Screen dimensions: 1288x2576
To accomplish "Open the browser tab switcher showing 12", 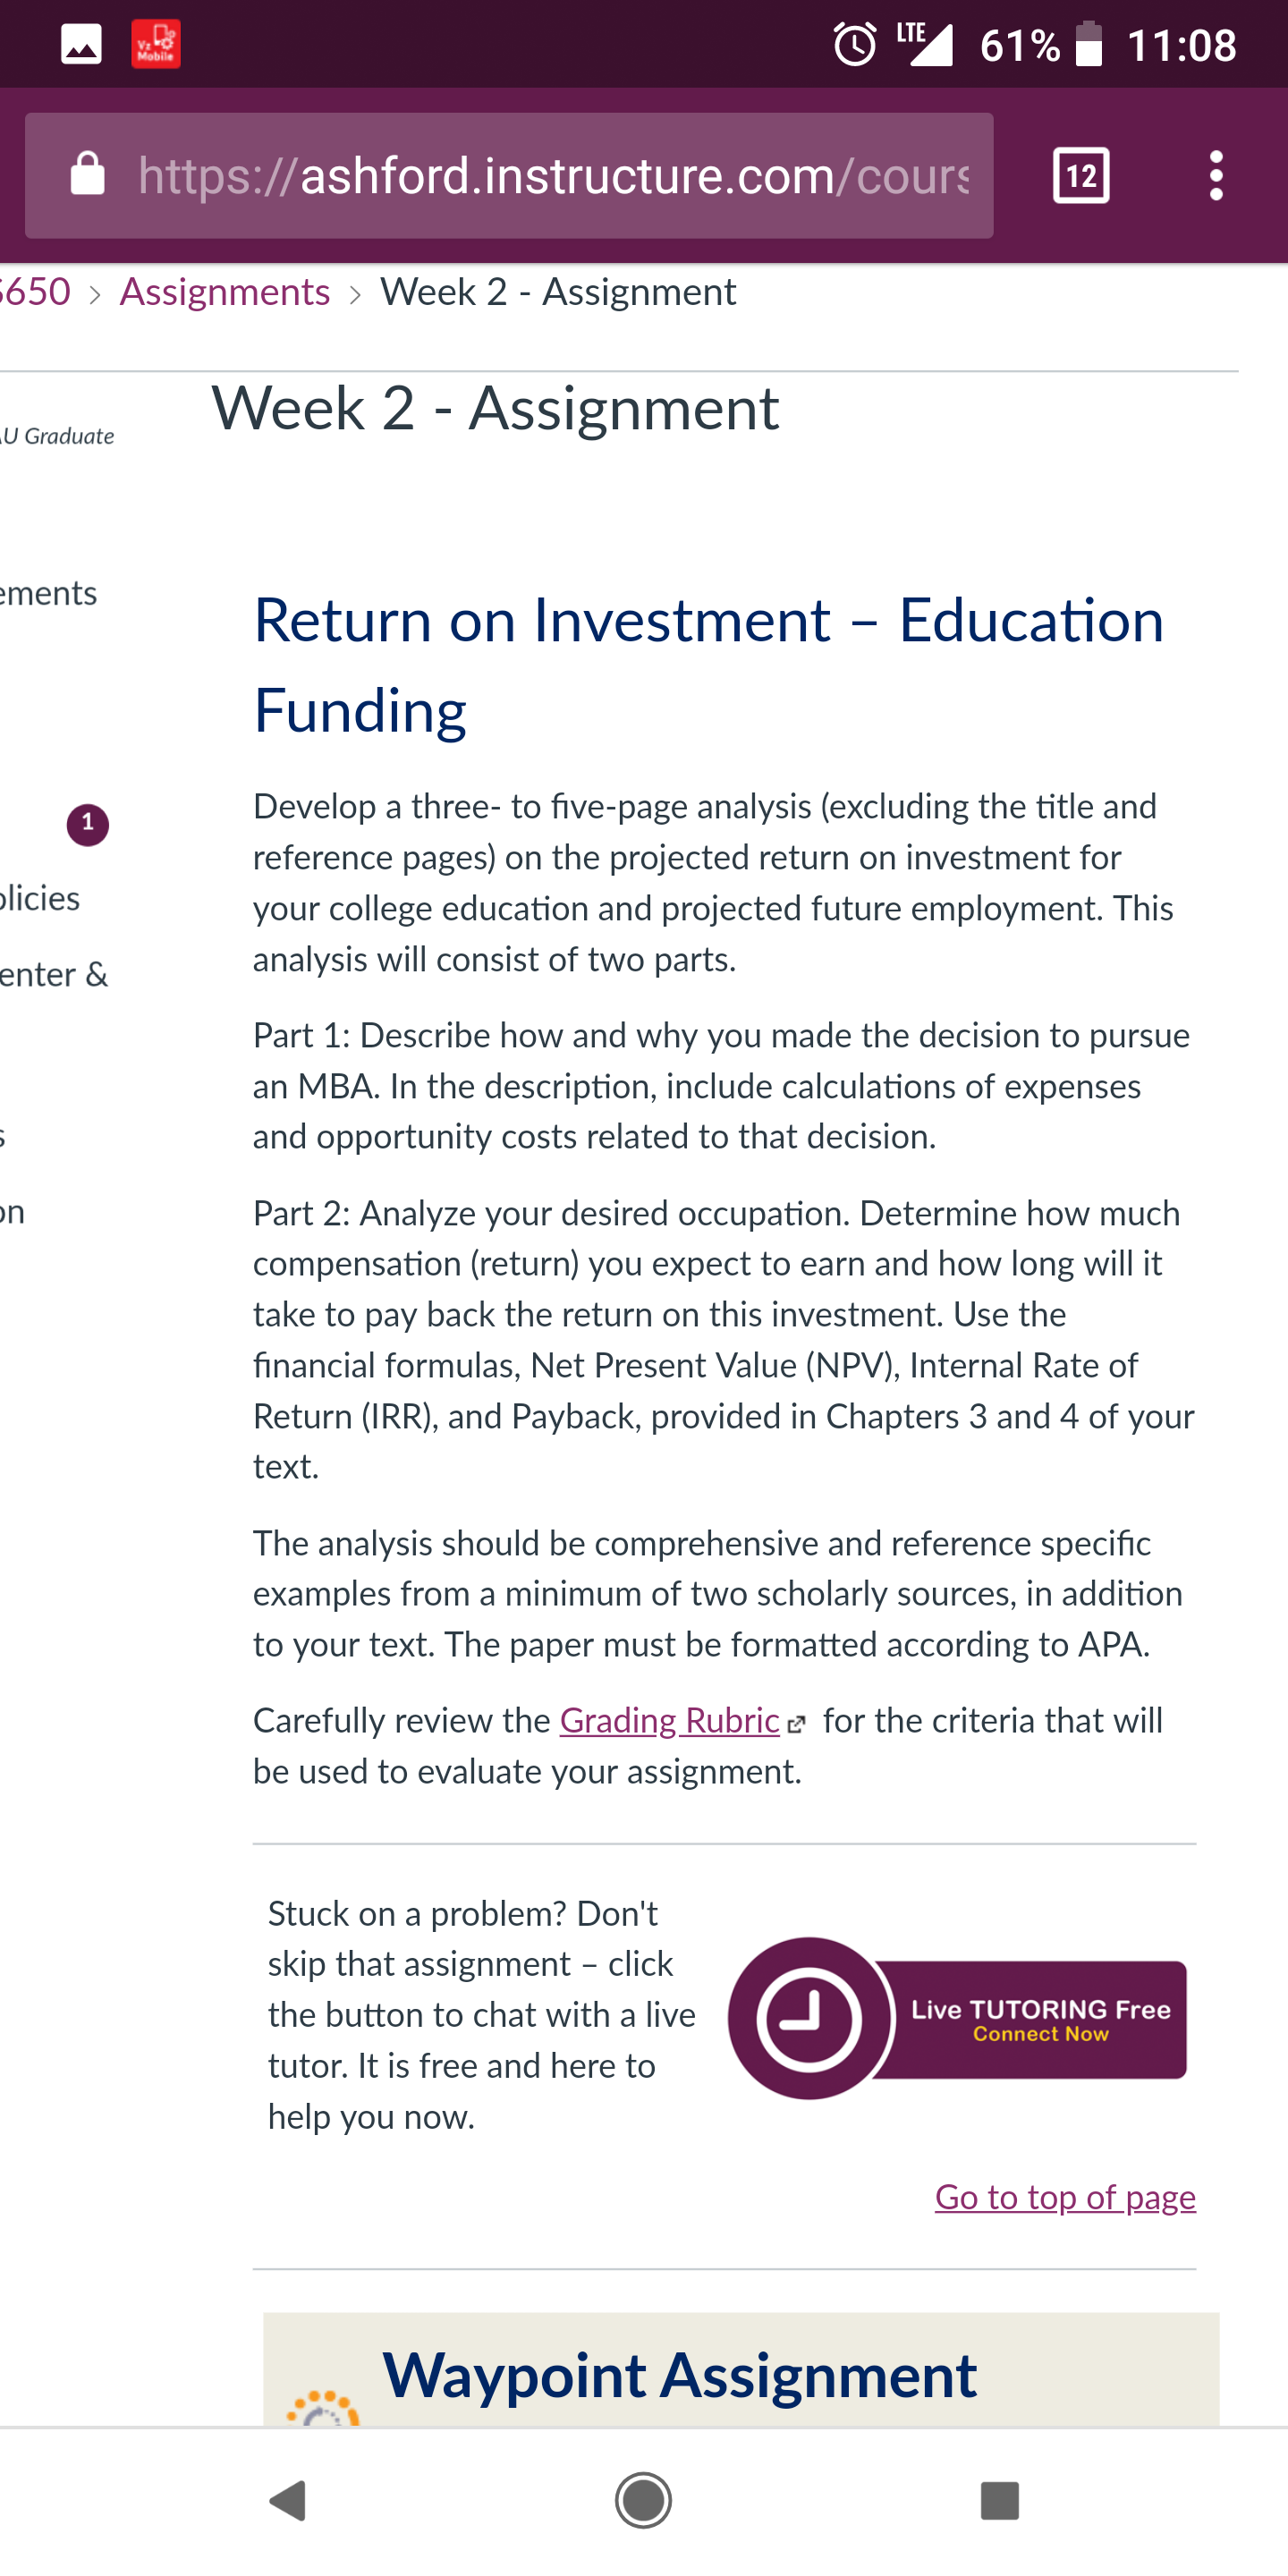I will (x=1081, y=176).
